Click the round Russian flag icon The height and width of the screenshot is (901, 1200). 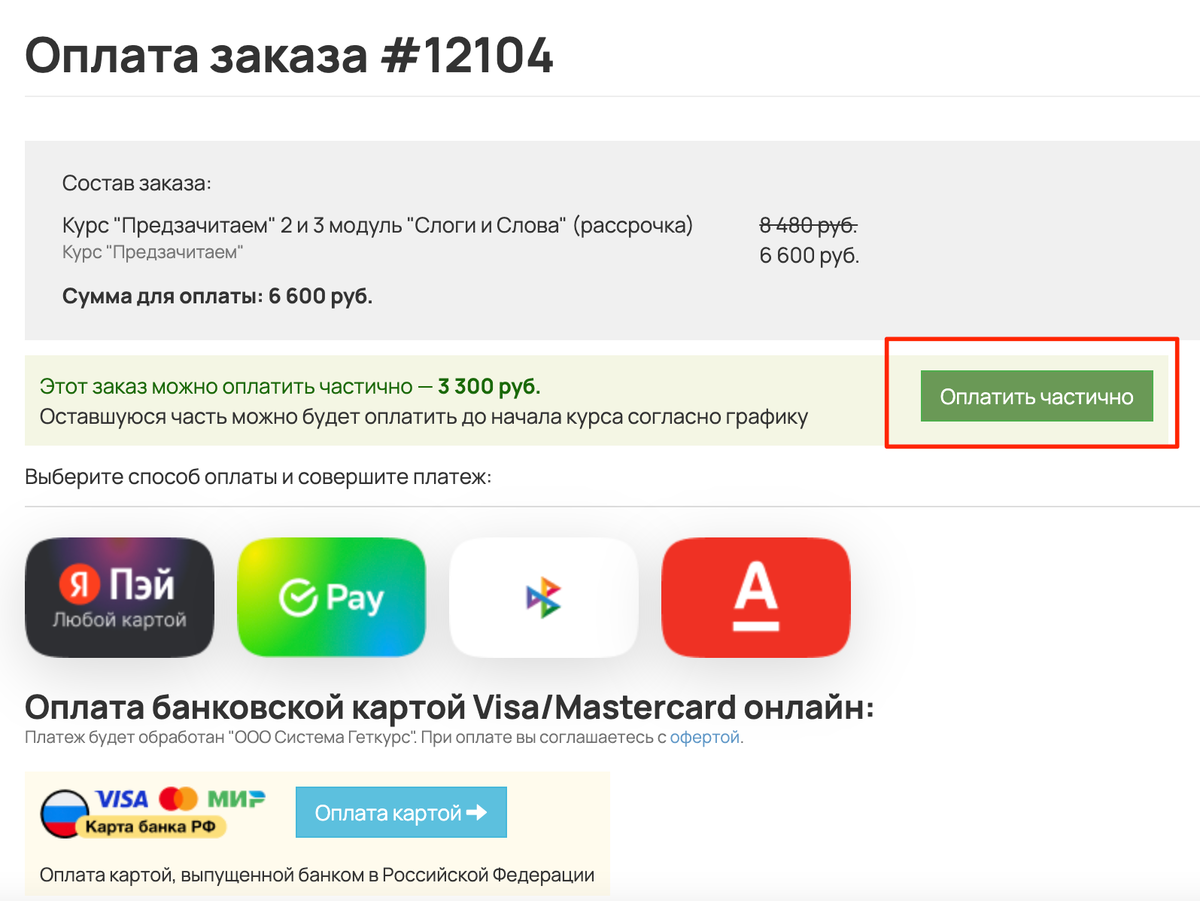63,812
